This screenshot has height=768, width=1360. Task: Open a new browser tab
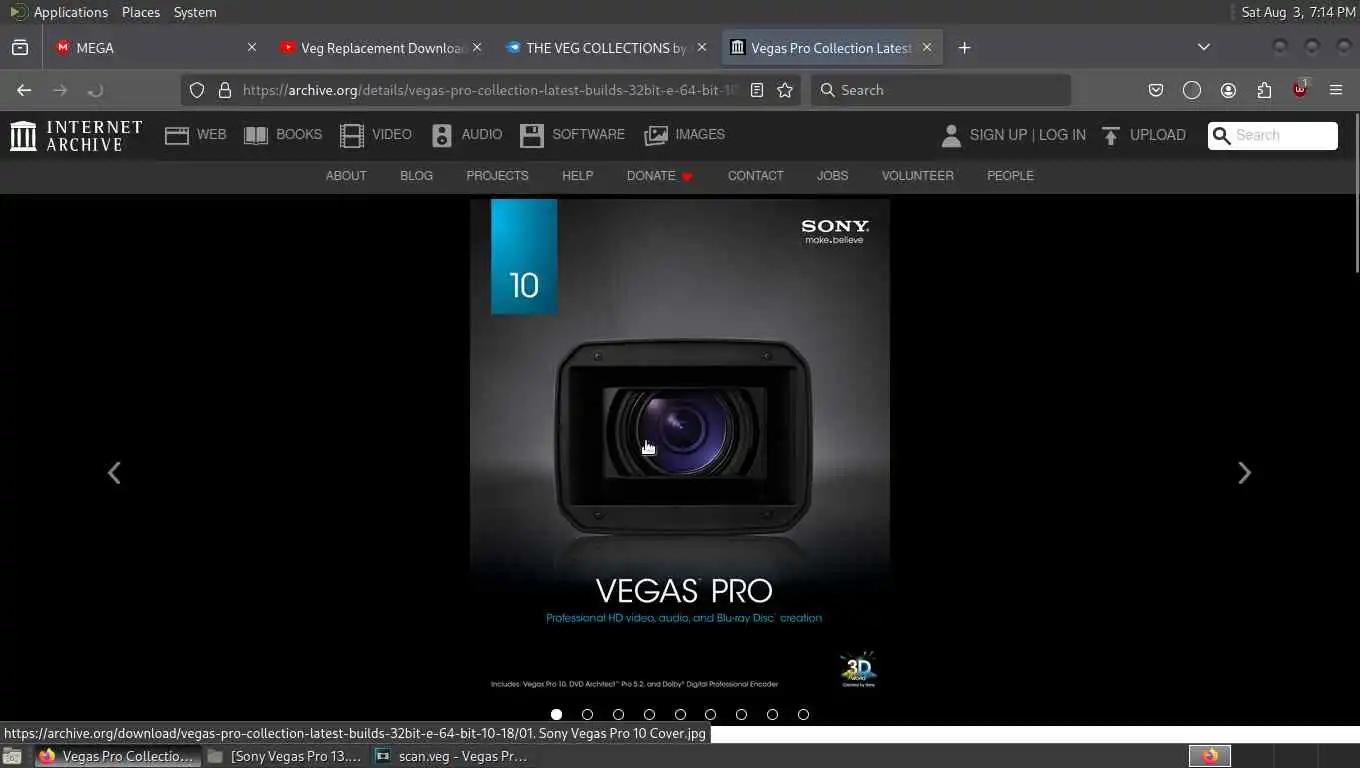tap(964, 47)
